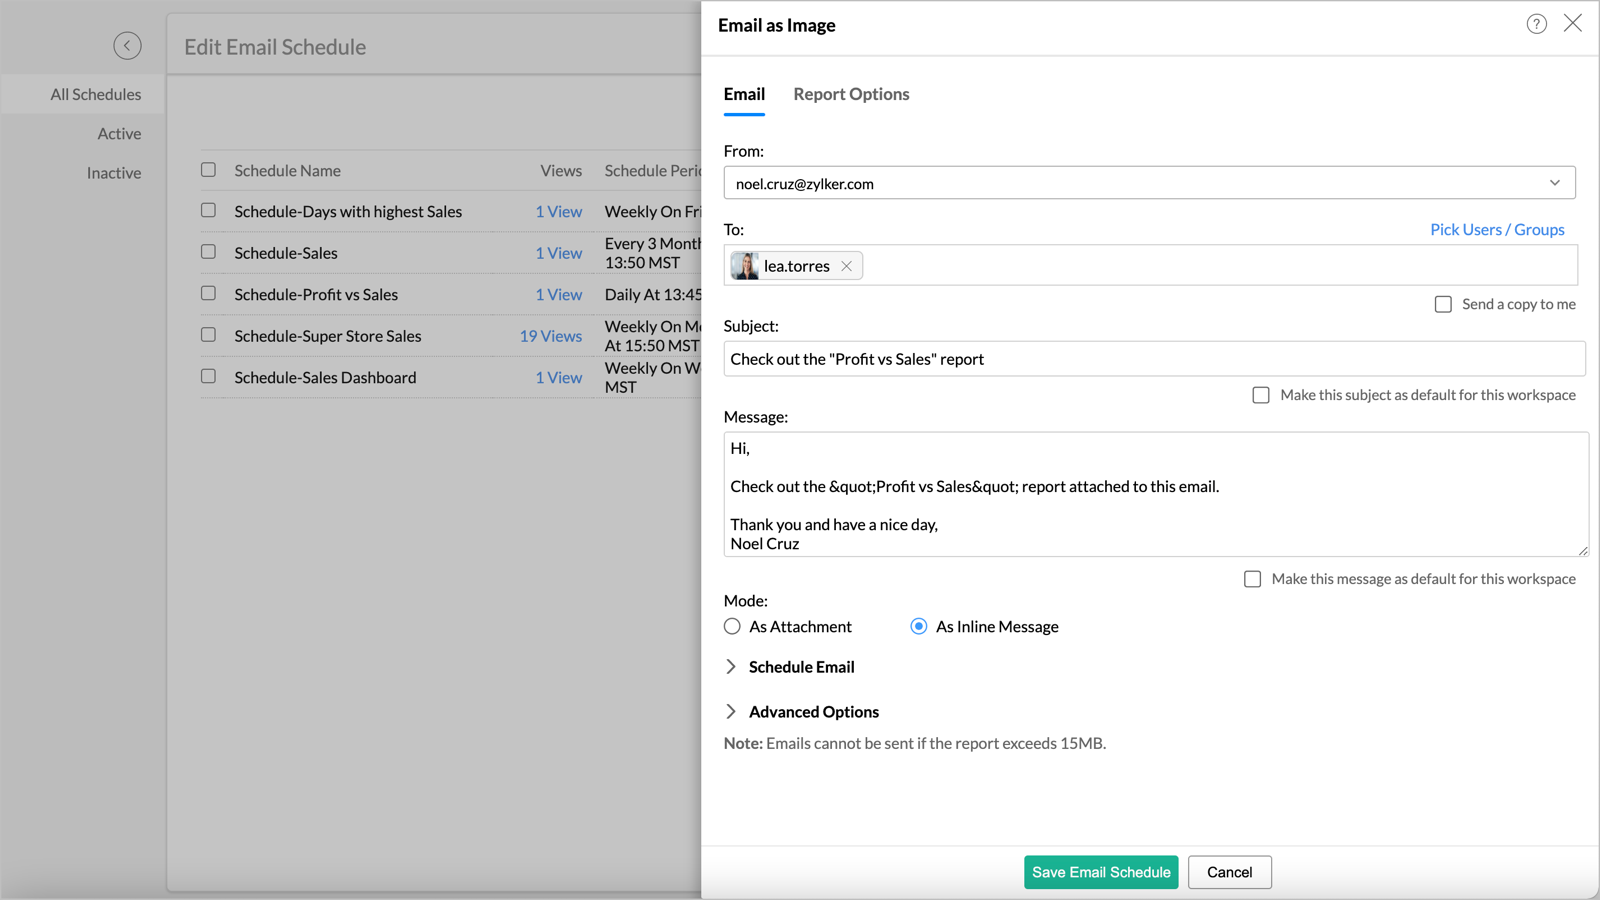
Task: Click the back arrow navigation icon
Action: (127, 46)
